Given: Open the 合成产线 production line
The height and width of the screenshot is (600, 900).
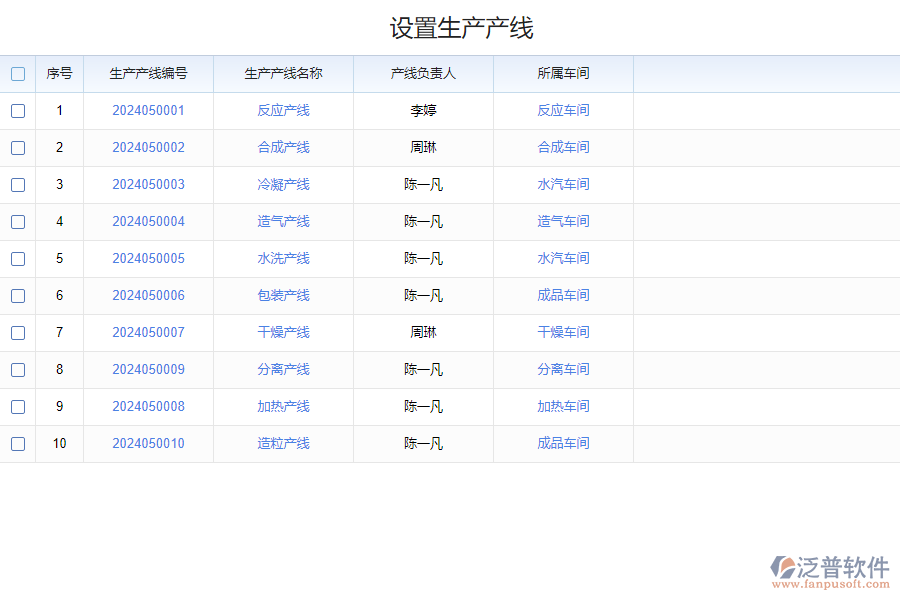Looking at the screenshot, I should tap(283, 147).
